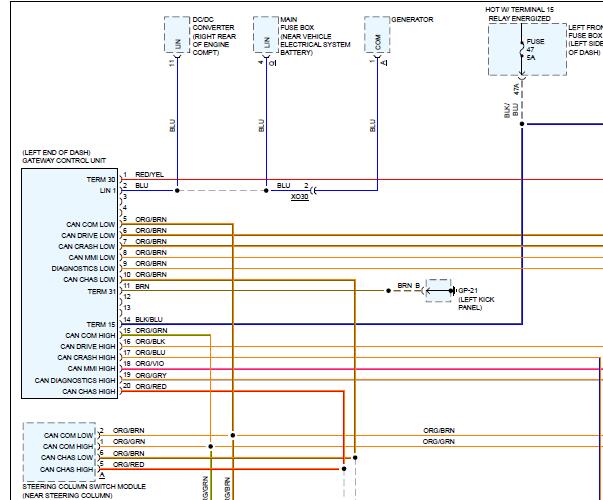Select the main fuse box LIN connector box
This screenshot has height=500, width=603.
pos(266,35)
